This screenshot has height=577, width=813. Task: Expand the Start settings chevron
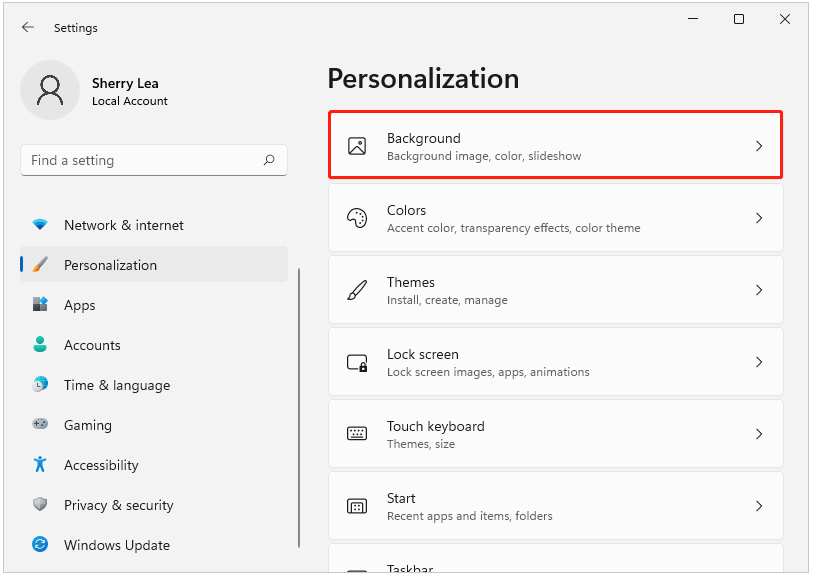758,505
